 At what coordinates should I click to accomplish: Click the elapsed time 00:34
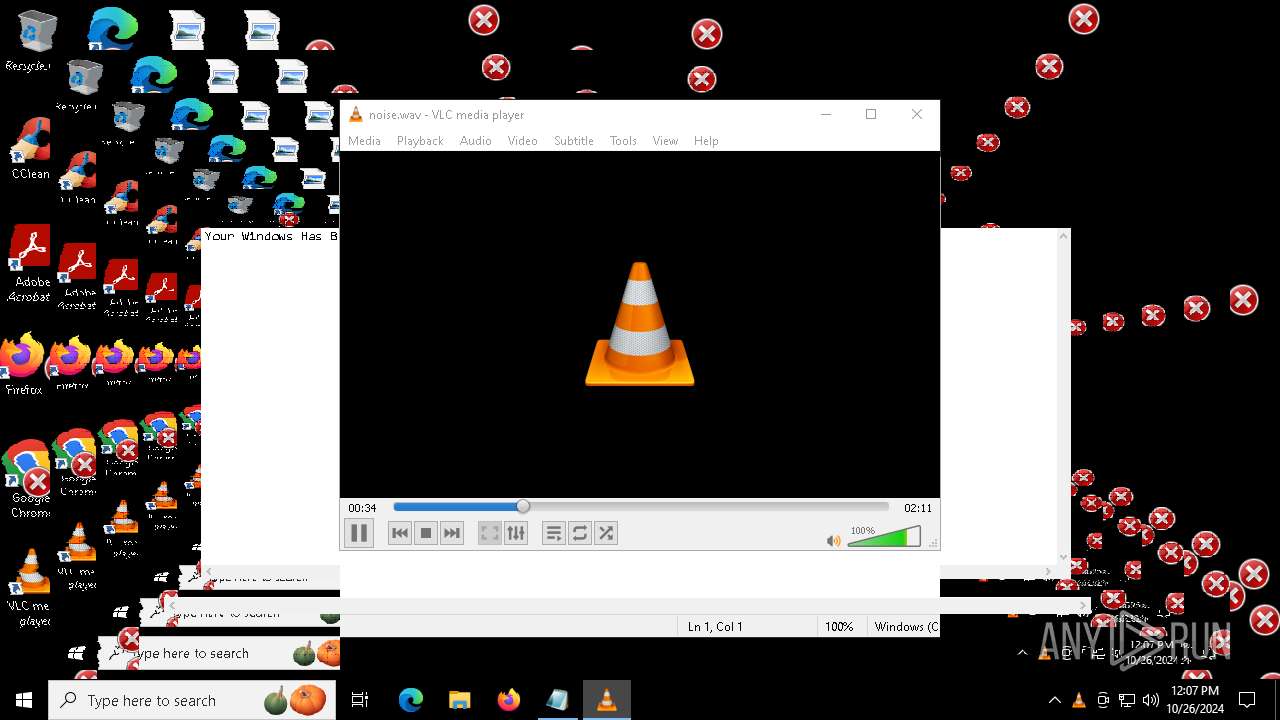pos(362,508)
